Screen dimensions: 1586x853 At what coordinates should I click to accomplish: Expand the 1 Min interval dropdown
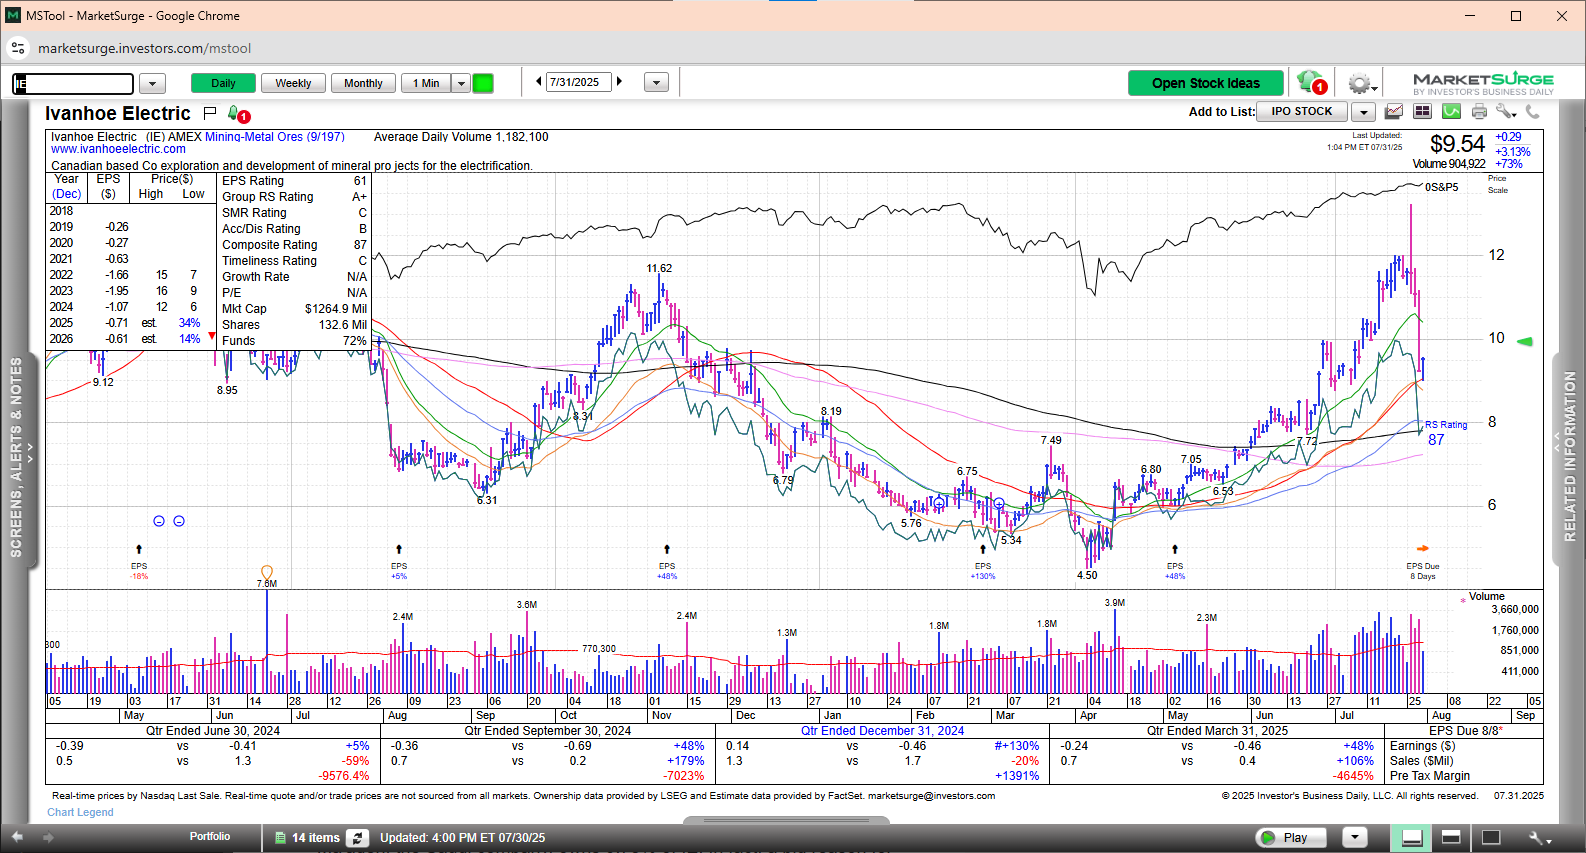pyautogui.click(x=461, y=84)
